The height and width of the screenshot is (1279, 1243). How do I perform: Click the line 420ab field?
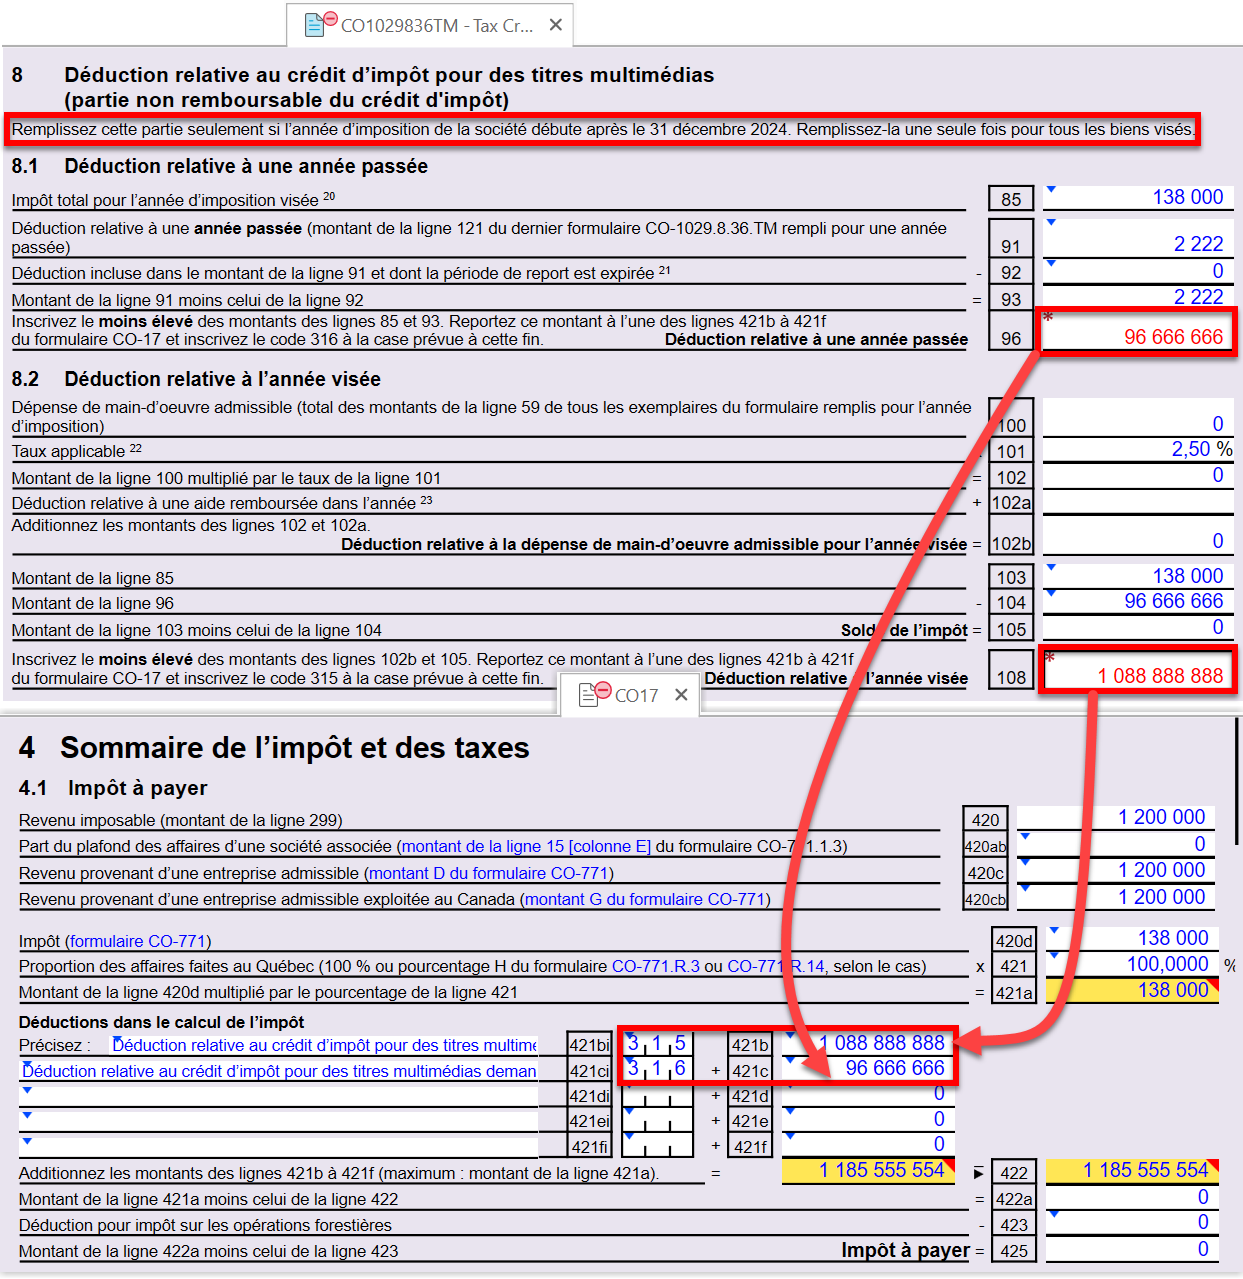pos(1117,844)
